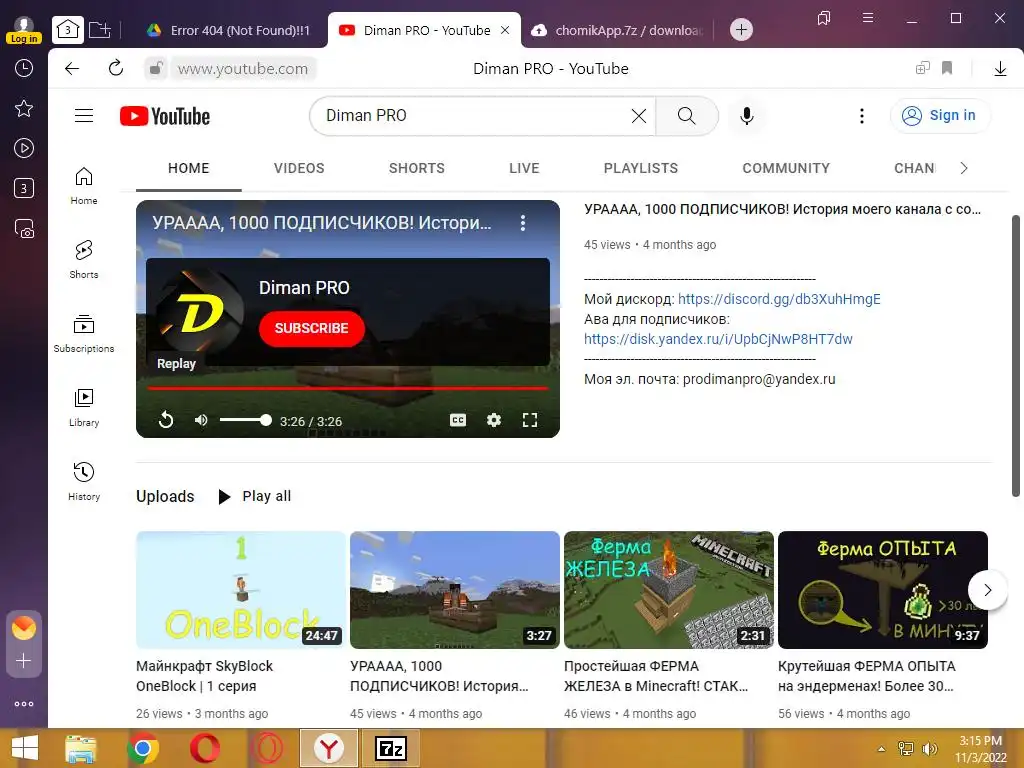Open the downloads arrow icon

1000,68
